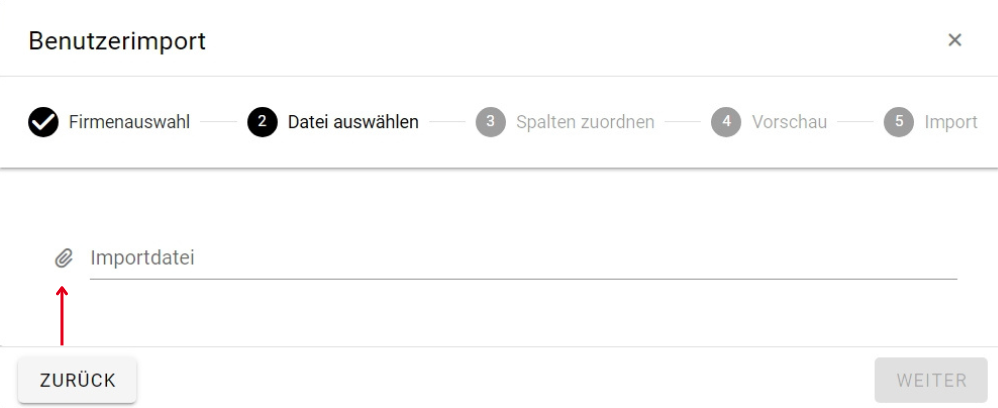Screen dimensions: 998x408
Task: Click the paperclip attachment icon
Action: click(63, 259)
